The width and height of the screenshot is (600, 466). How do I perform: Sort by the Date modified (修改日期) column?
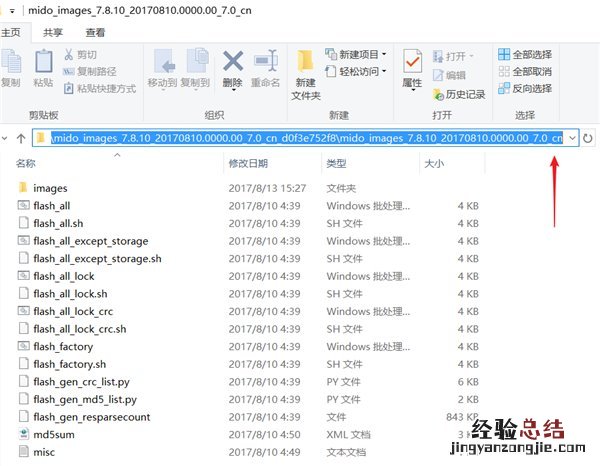[x=248, y=163]
